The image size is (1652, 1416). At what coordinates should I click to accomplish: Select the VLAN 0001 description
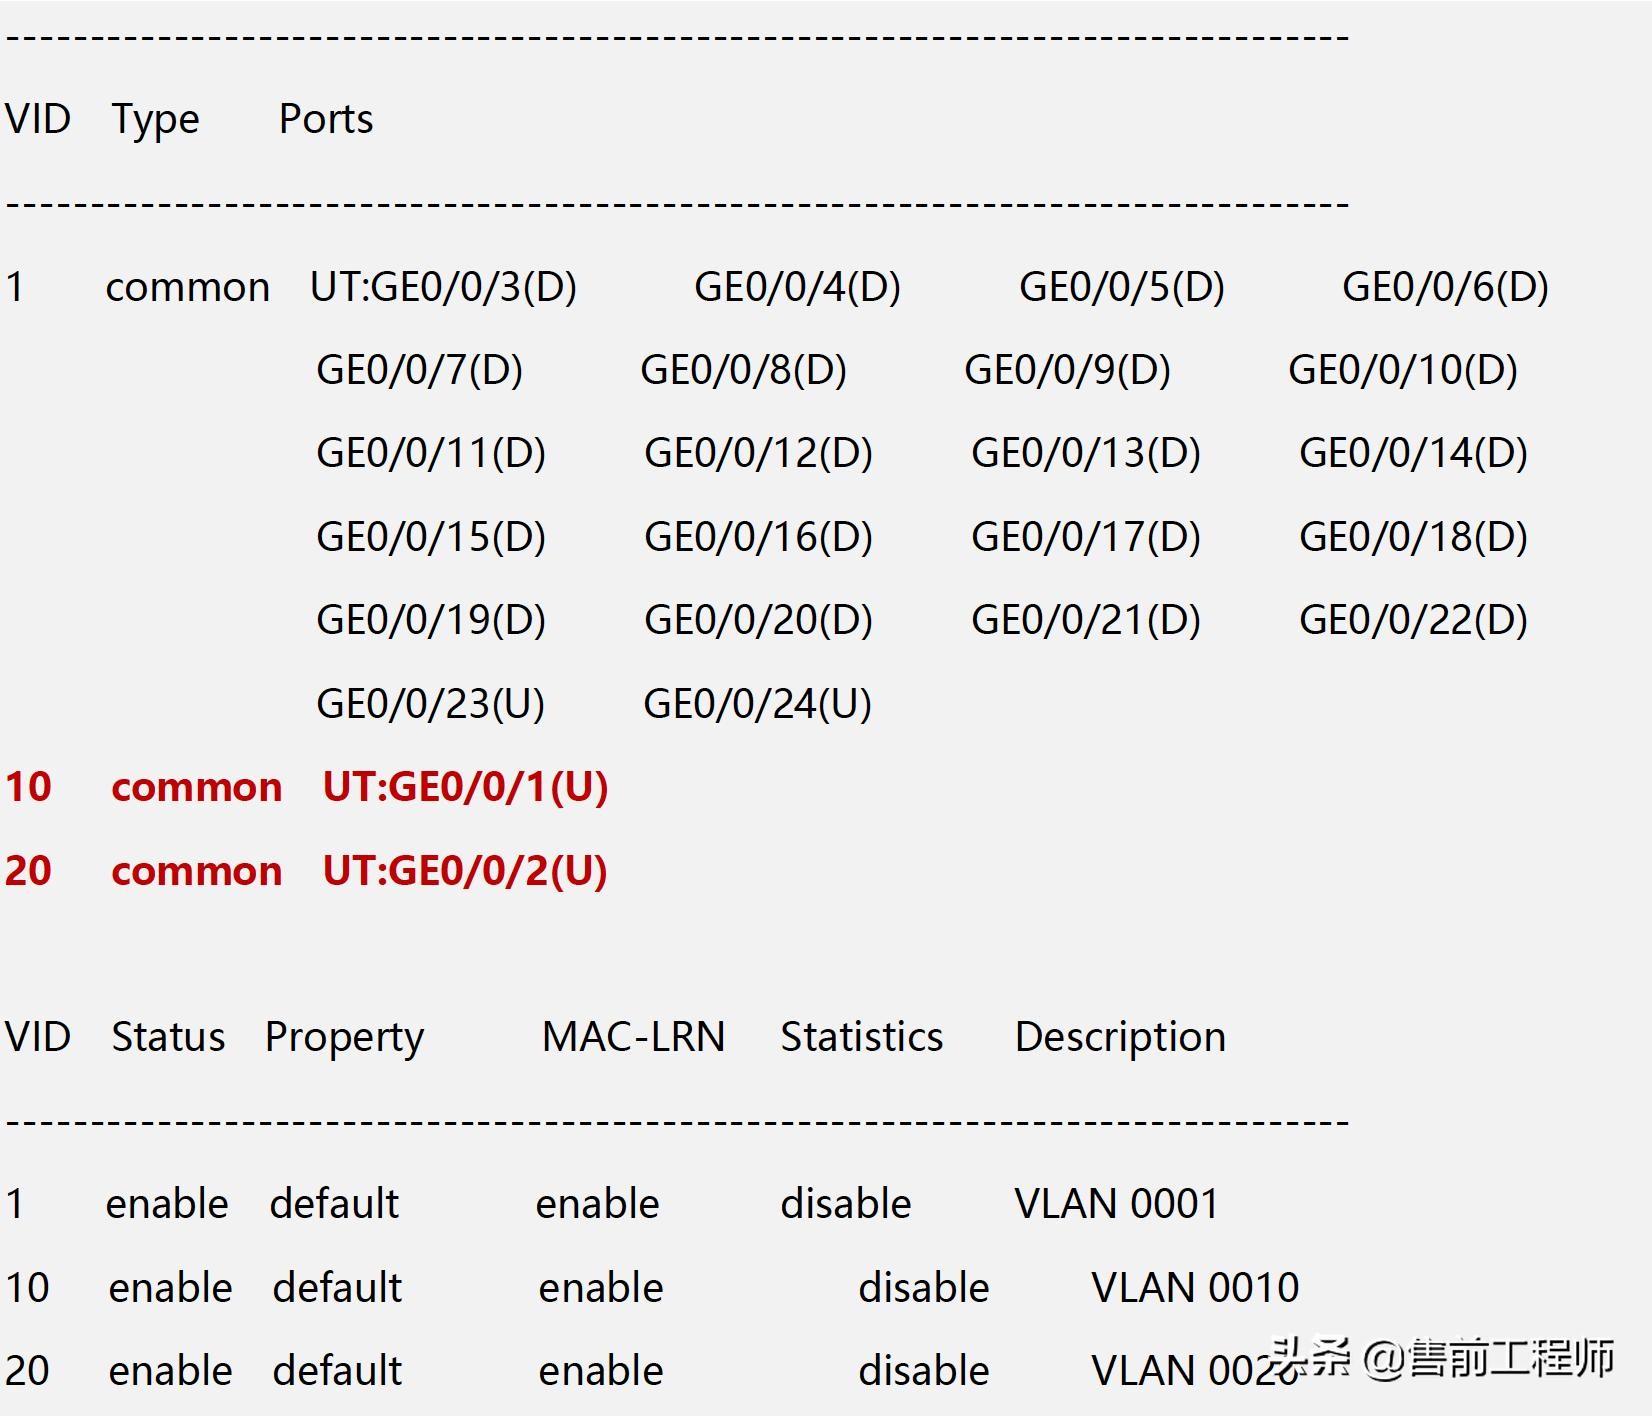[1116, 1204]
